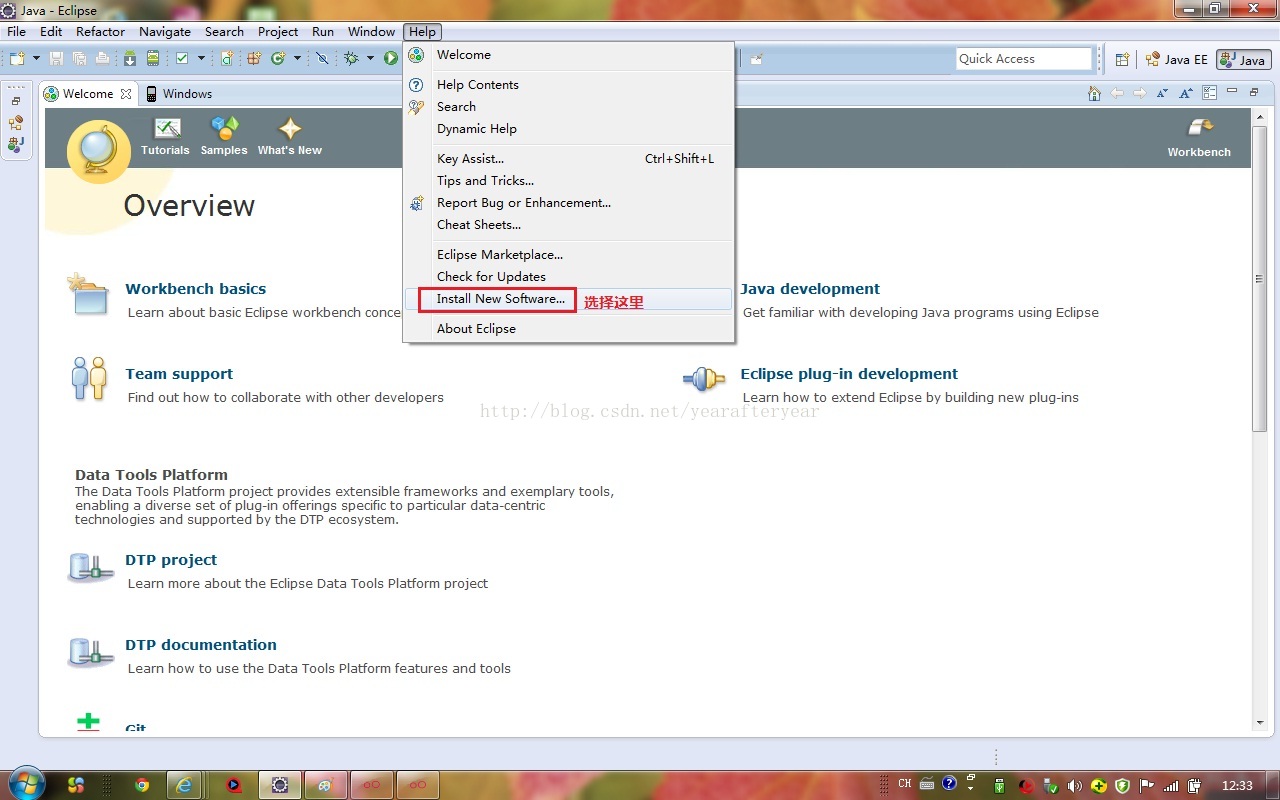Open the What's New star icon

tap(290, 128)
